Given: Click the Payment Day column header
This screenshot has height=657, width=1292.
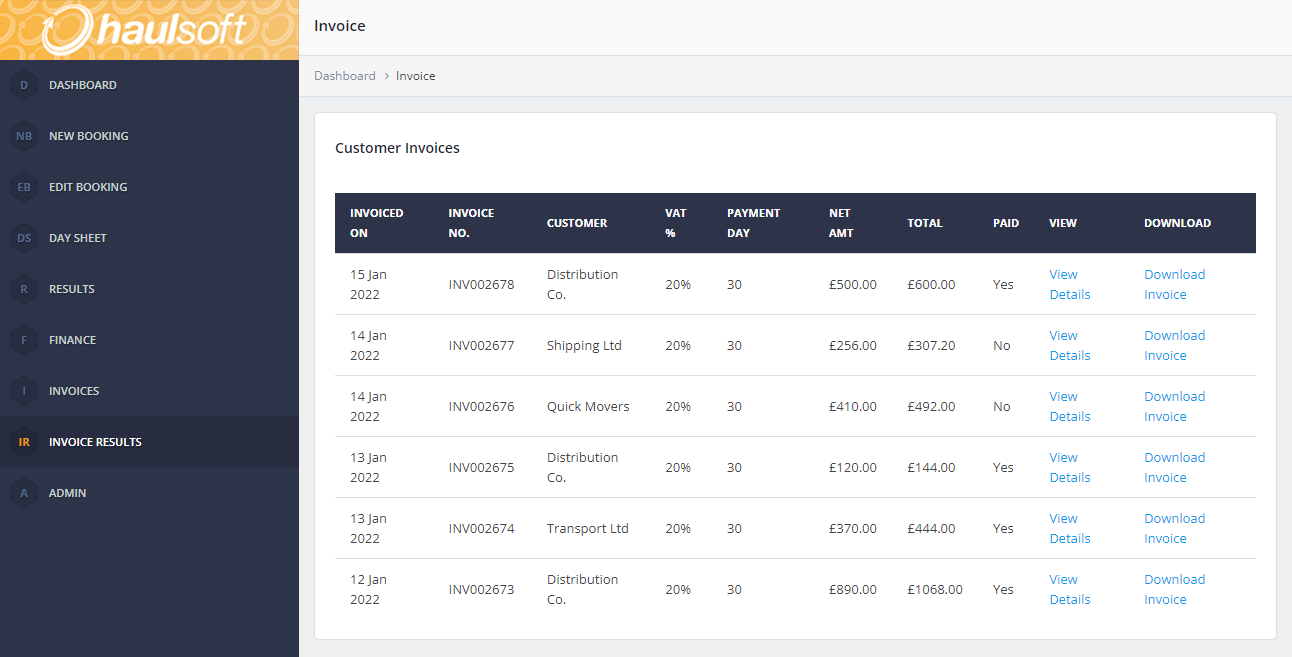Looking at the screenshot, I should click(753, 223).
